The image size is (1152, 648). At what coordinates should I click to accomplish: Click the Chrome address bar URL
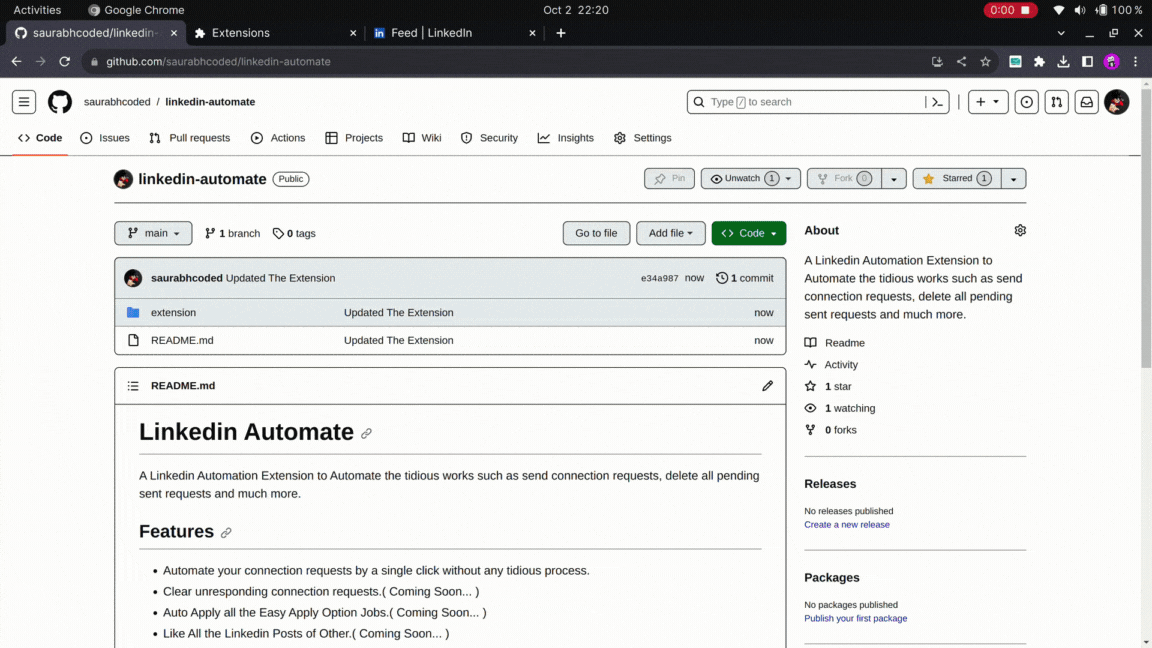tap(218, 62)
